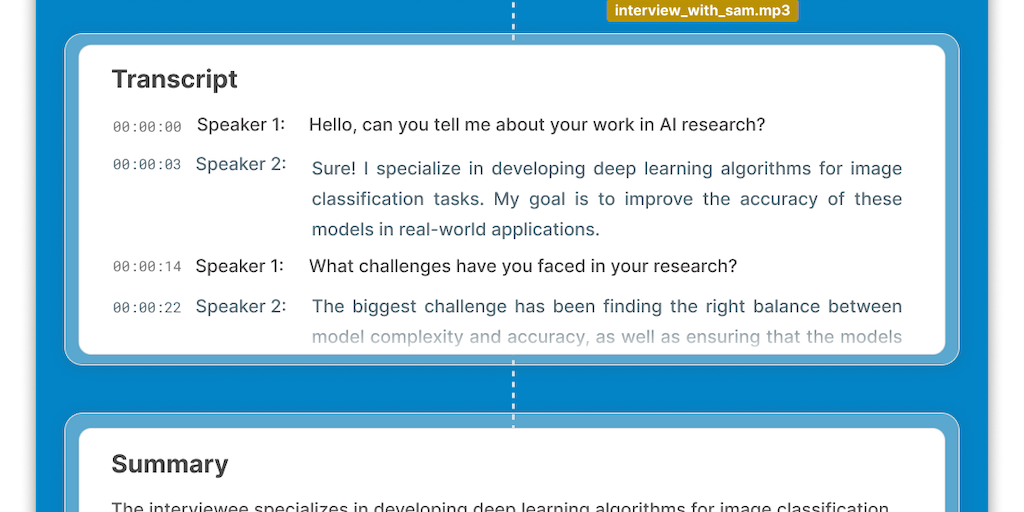This screenshot has width=1024, height=512.
Task: Click the Summary heading
Action: point(170,464)
